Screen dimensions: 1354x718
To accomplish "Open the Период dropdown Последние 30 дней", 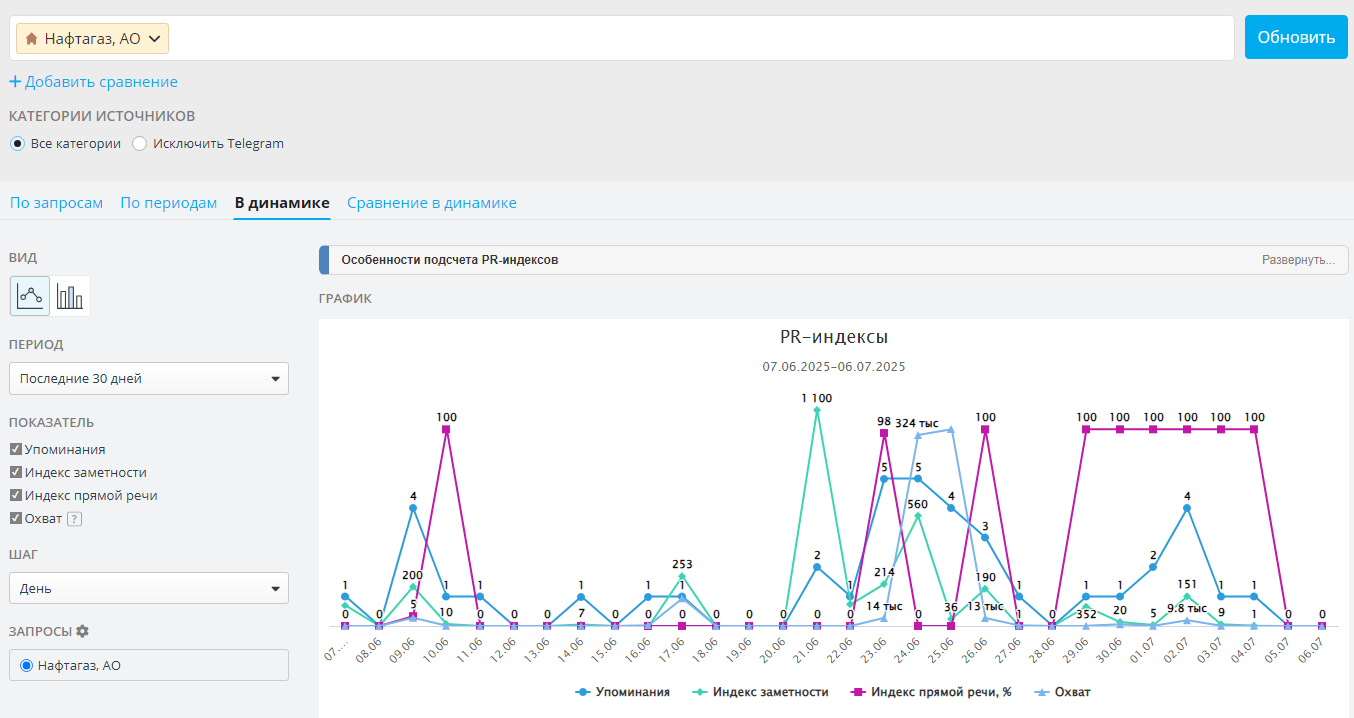I will (148, 379).
